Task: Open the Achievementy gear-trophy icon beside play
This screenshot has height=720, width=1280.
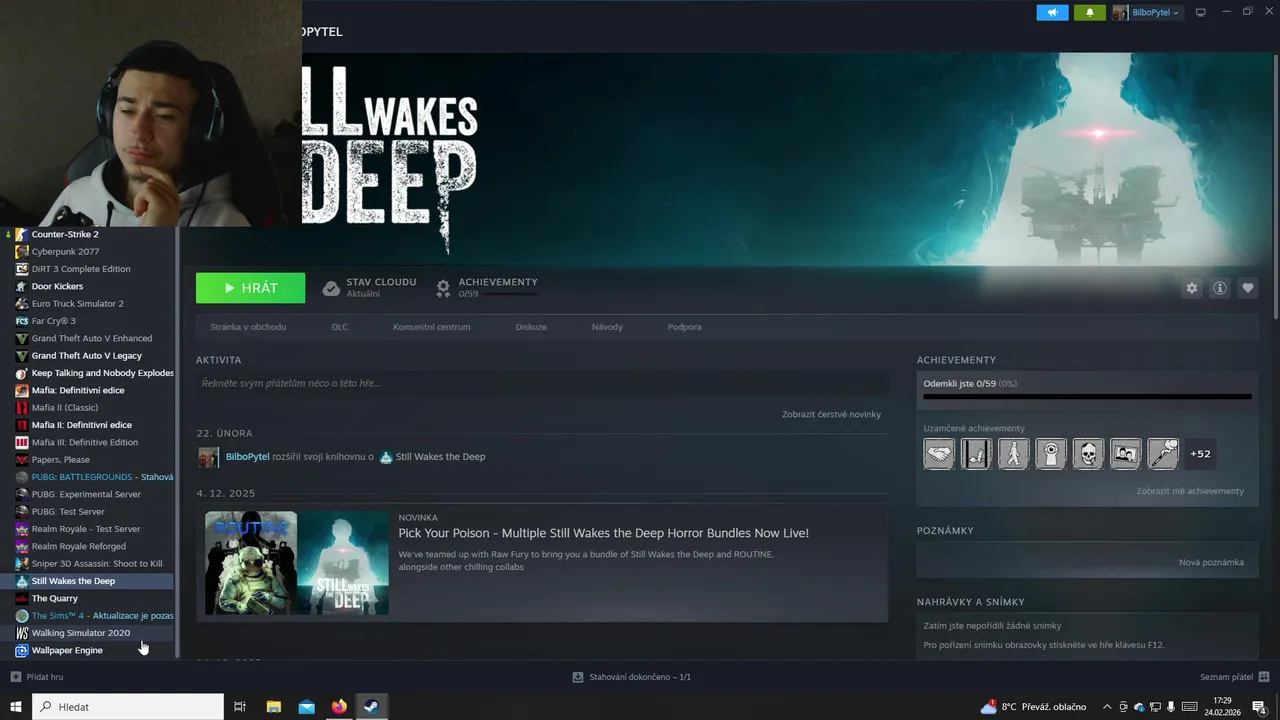Action: 443,288
